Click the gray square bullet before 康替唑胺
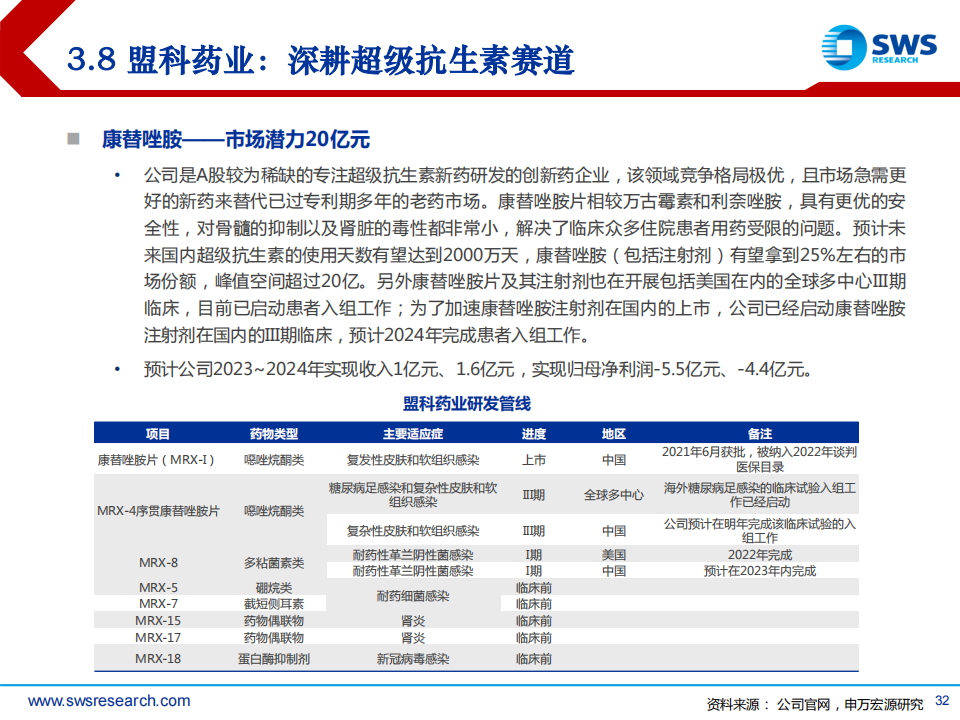The width and height of the screenshot is (960, 720). coord(73,138)
